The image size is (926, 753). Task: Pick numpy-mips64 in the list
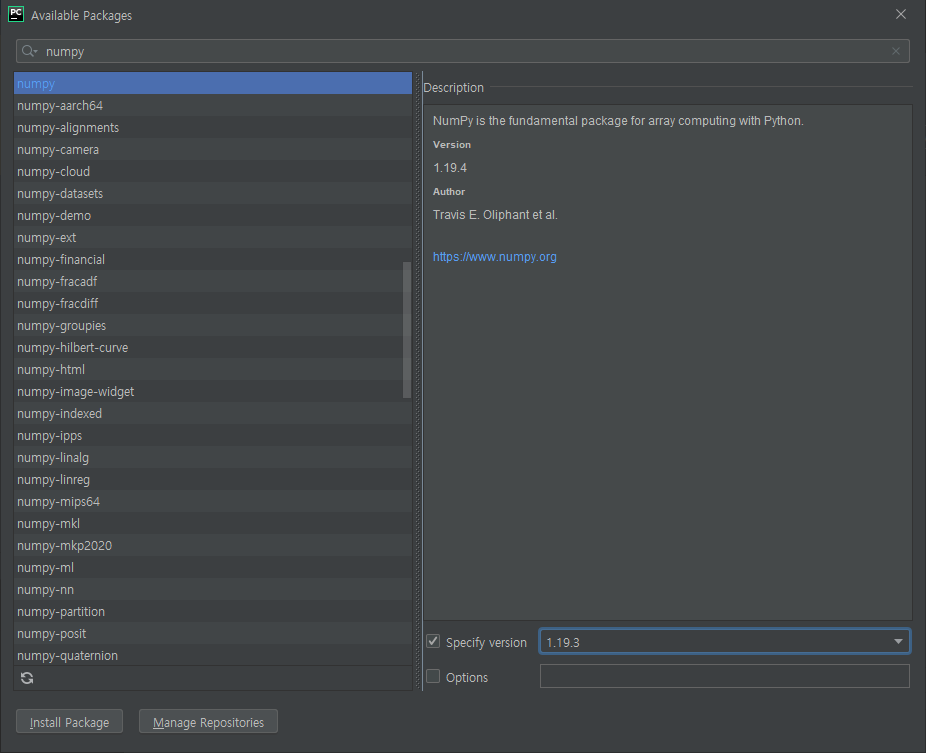point(213,501)
